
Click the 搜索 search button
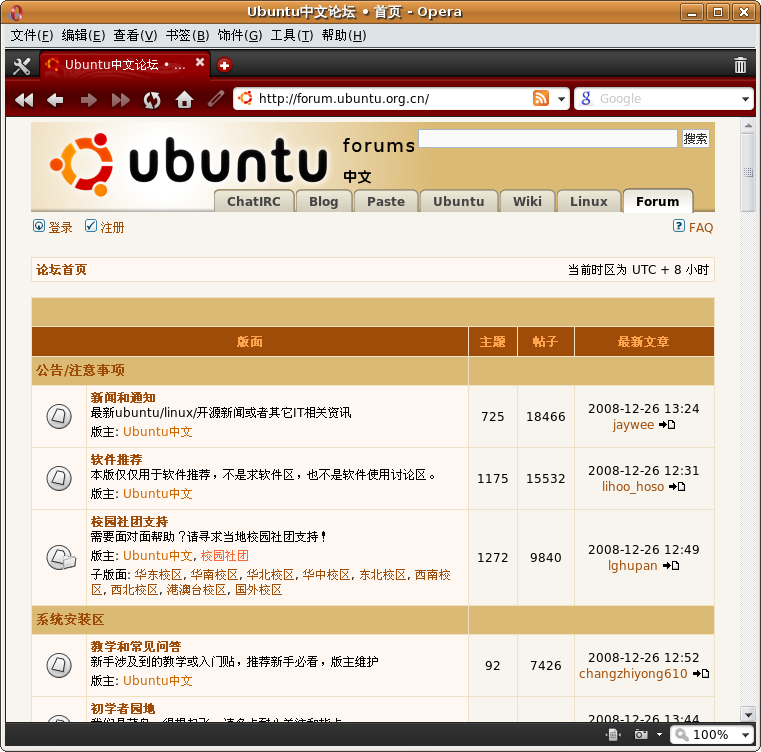695,139
